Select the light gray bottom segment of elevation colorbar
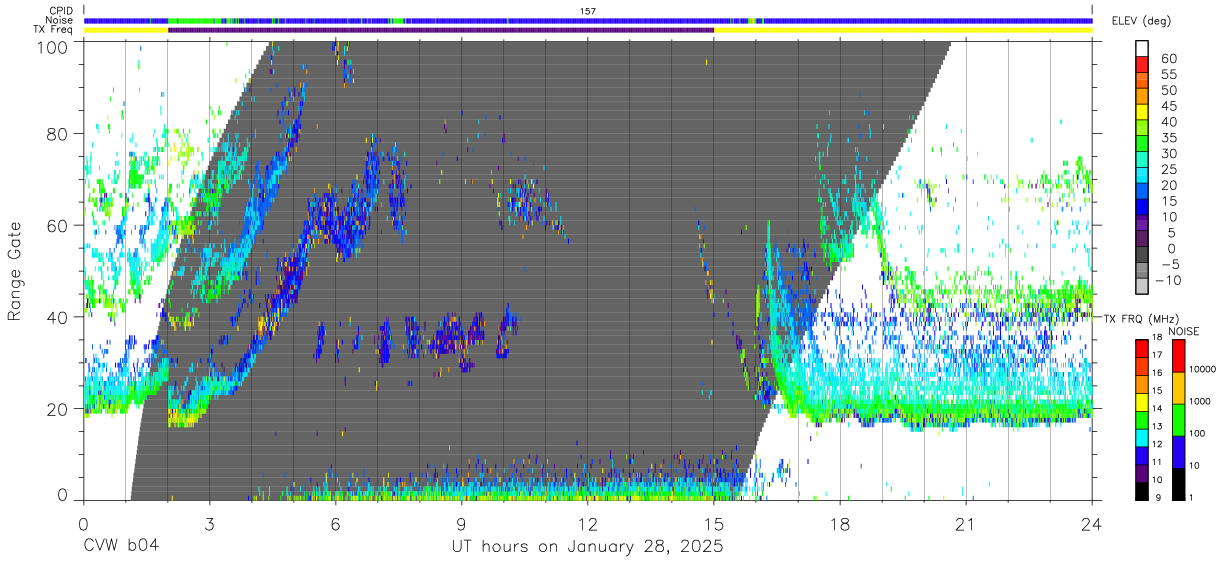This screenshot has height=567, width=1228. pyautogui.click(x=1142, y=285)
